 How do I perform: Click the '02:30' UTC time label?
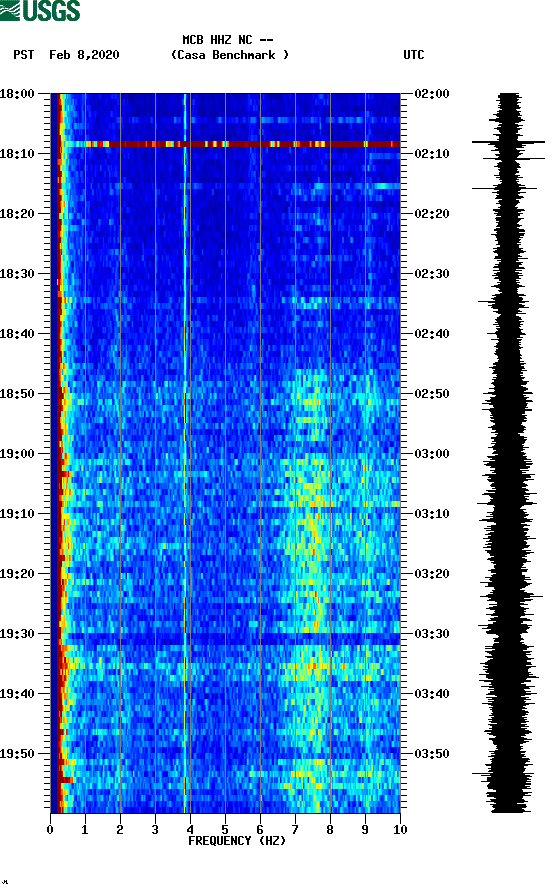click(432, 273)
